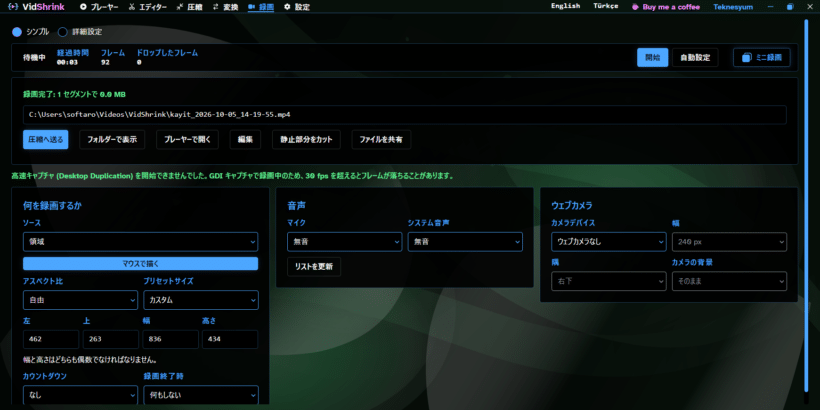Click プレーヤーで開く button
The width and height of the screenshot is (820, 410).
coord(187,140)
